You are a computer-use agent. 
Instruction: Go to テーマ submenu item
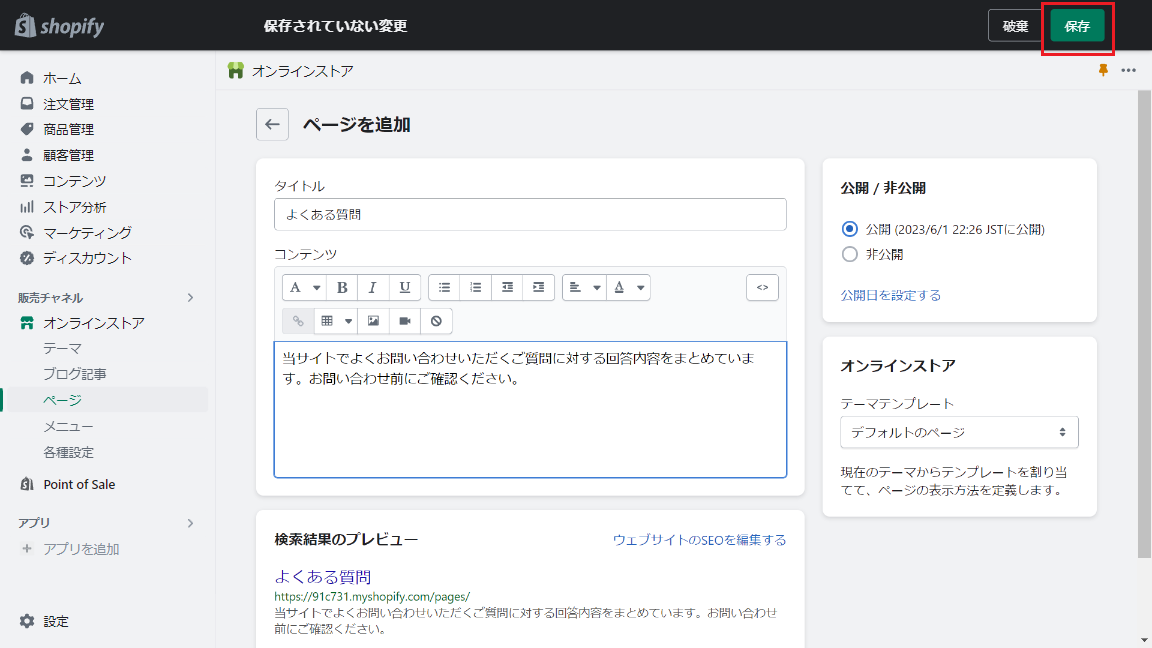[62, 348]
